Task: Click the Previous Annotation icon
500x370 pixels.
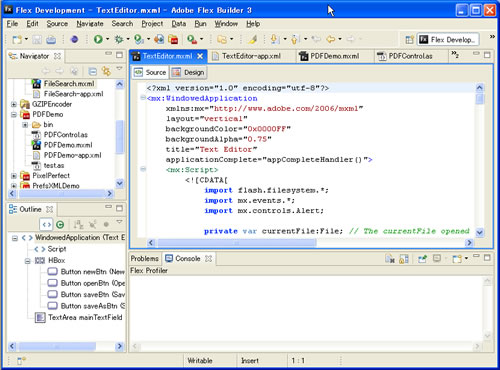Action: [x=295, y=39]
